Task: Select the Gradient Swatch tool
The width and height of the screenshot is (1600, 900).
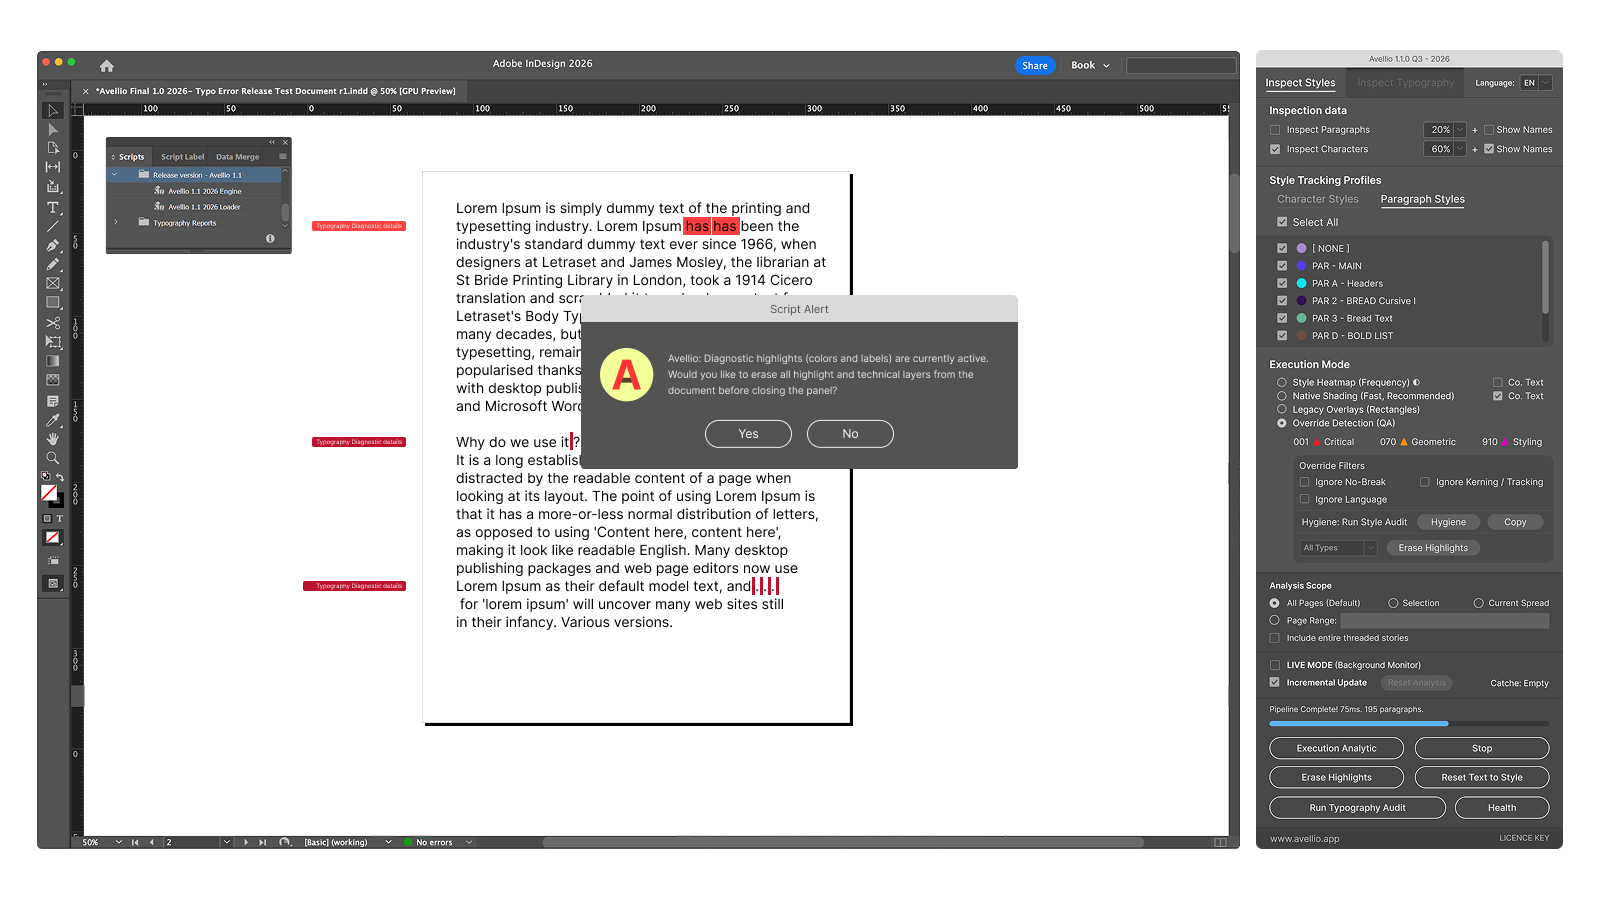Action: pyautogui.click(x=53, y=361)
